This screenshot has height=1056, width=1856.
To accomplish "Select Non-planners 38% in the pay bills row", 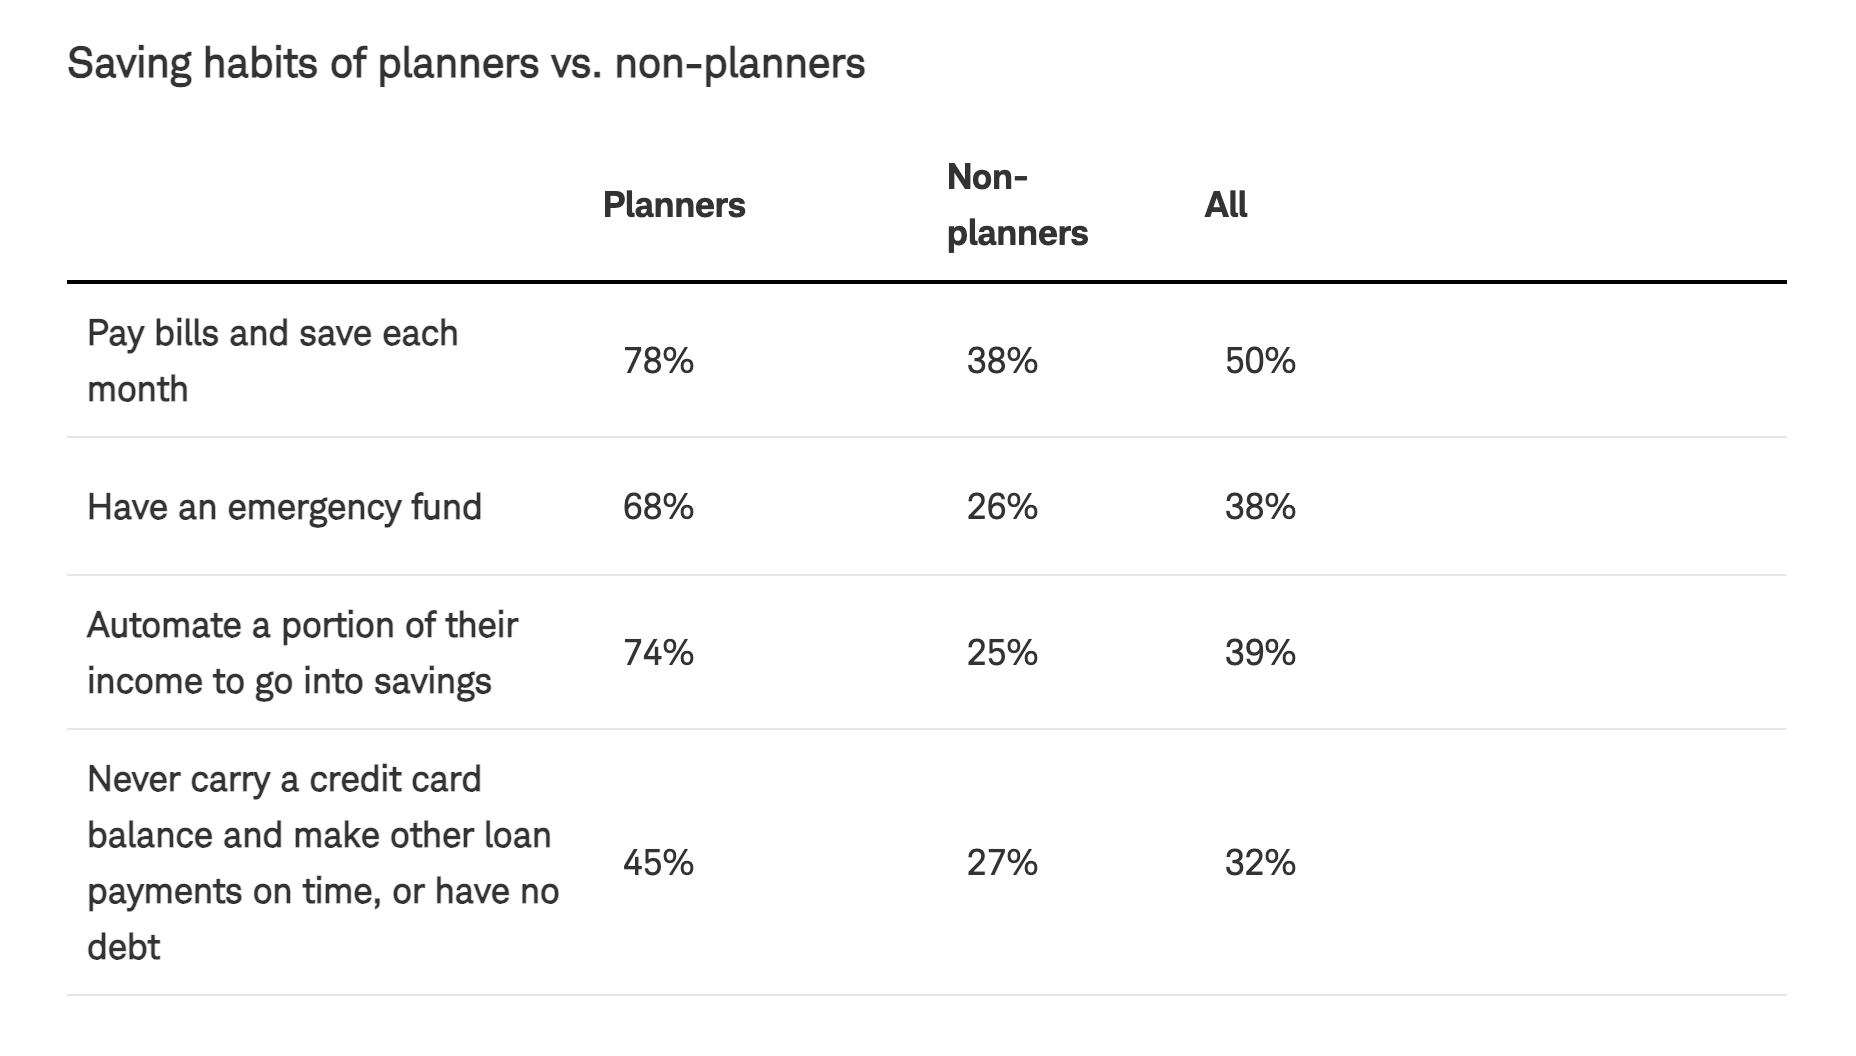I will click(1002, 361).
